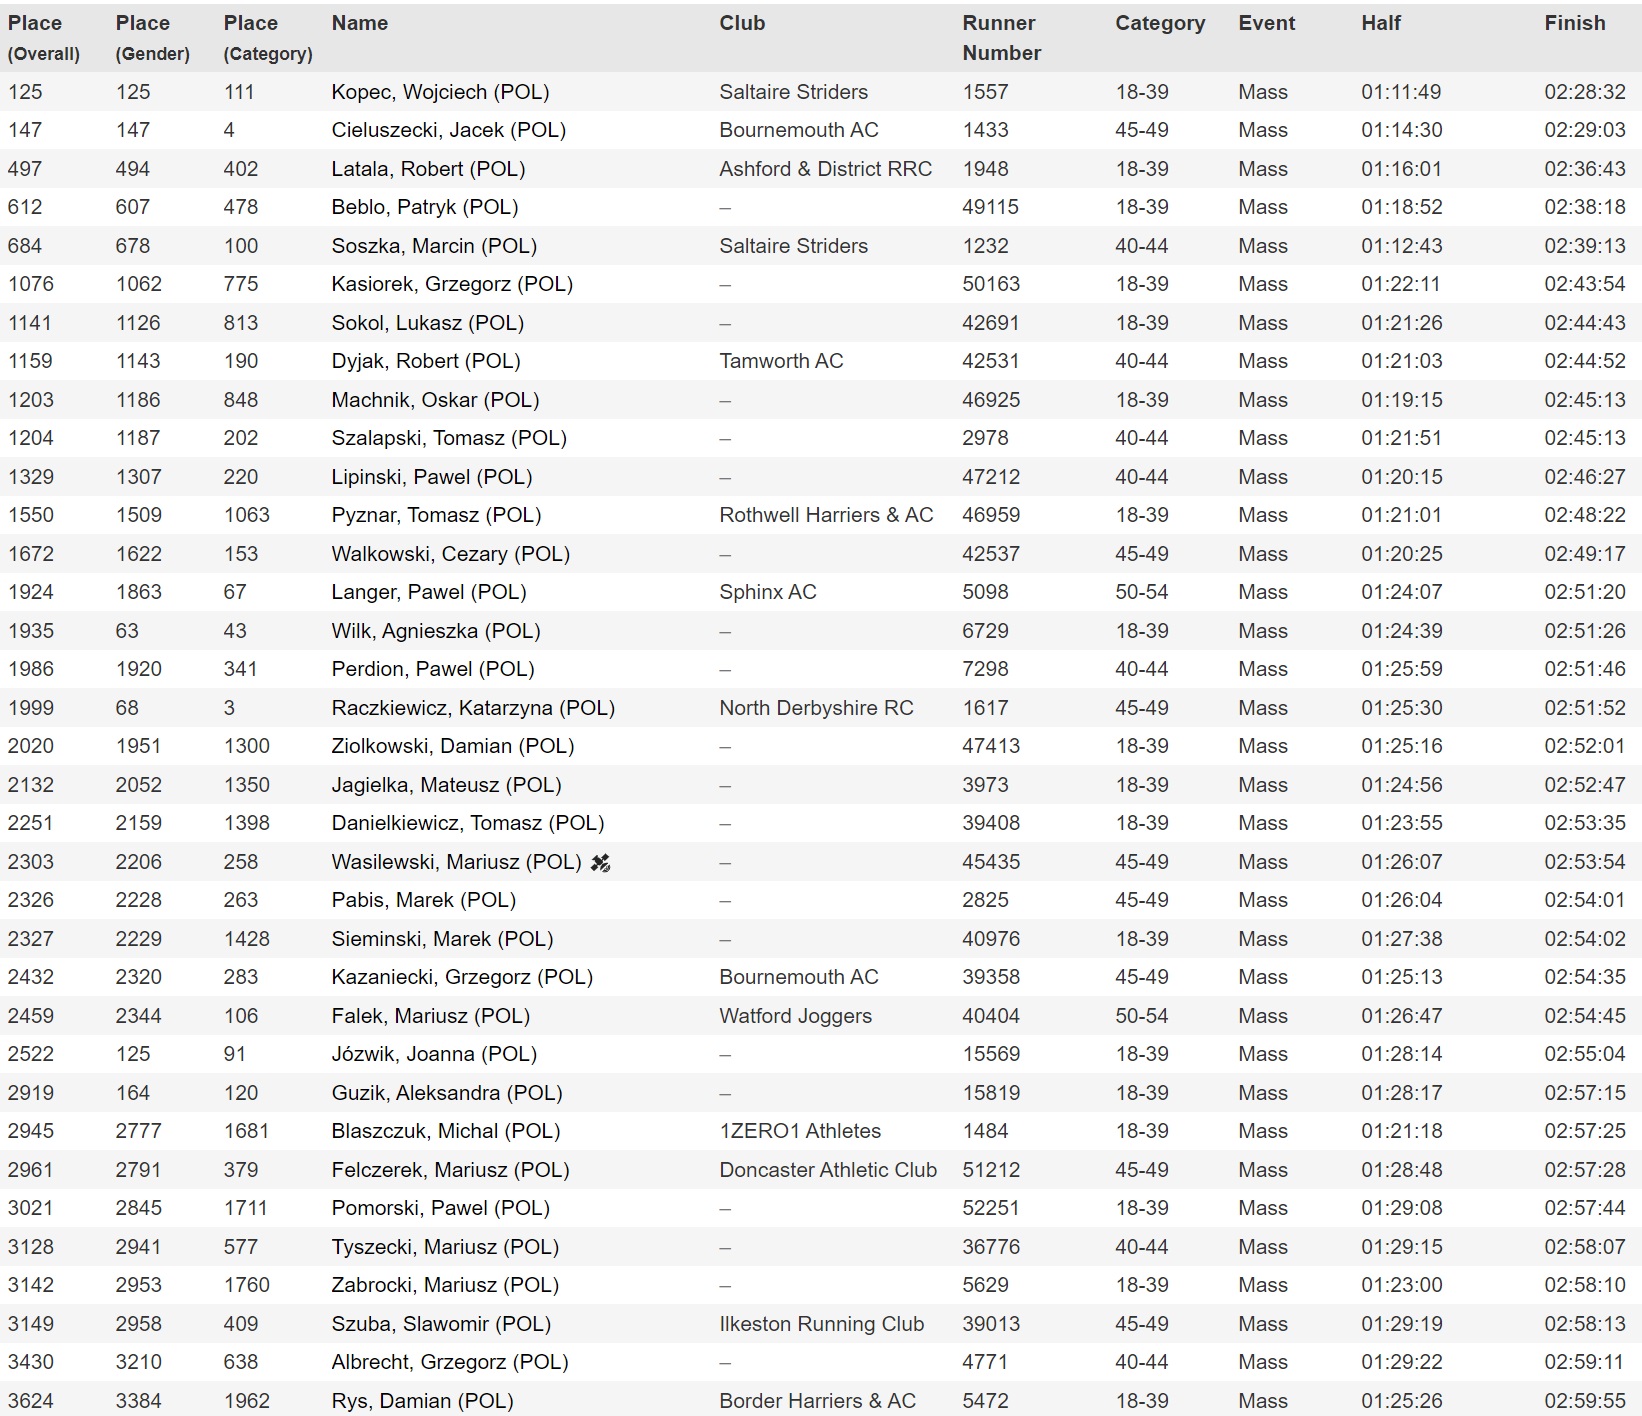Select Raczkiewicz, Katarzyna (POL)

(x=473, y=708)
